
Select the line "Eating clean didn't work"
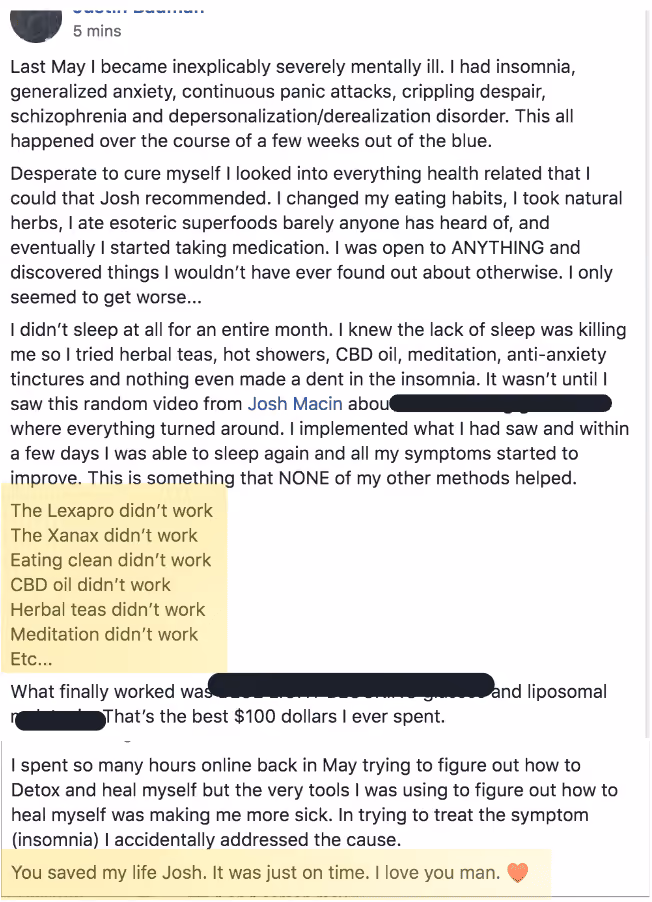click(x=111, y=560)
